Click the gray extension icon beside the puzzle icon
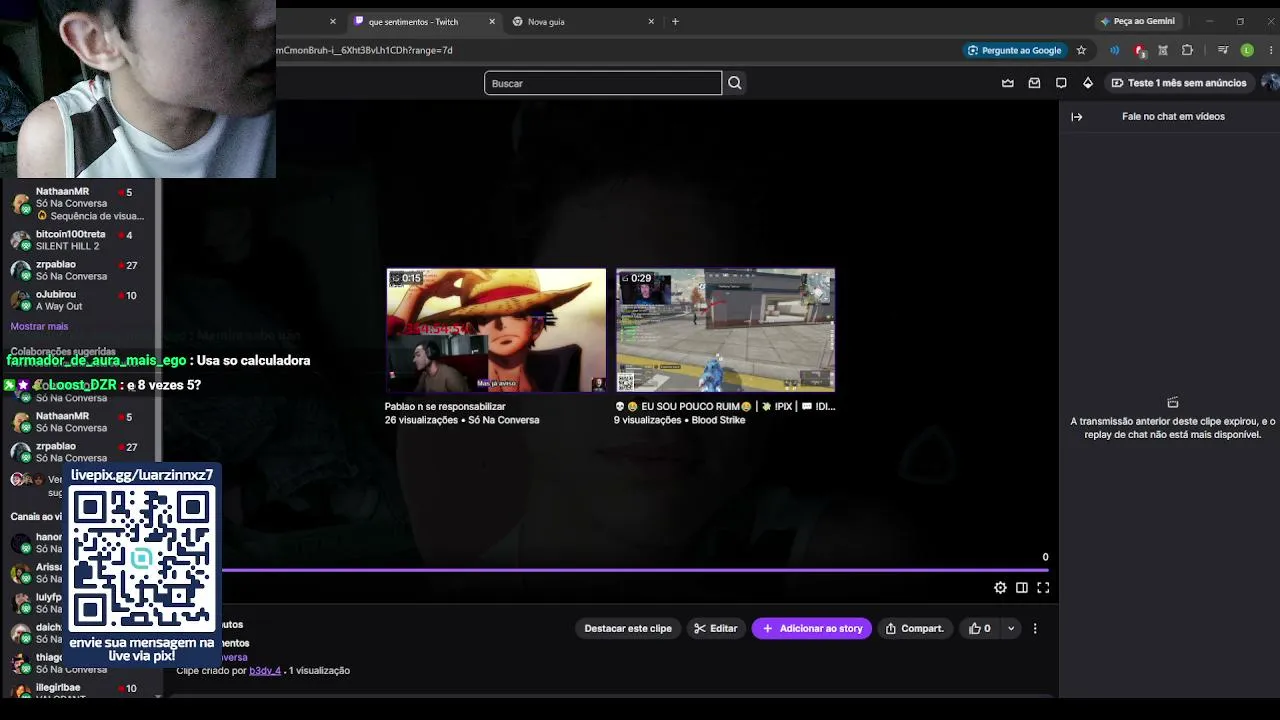This screenshot has height=720, width=1280. [x=1163, y=50]
